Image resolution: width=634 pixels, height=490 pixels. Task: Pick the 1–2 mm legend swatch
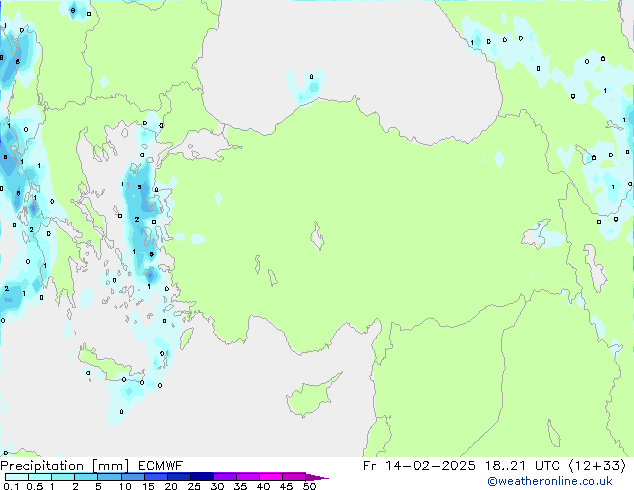(63, 477)
